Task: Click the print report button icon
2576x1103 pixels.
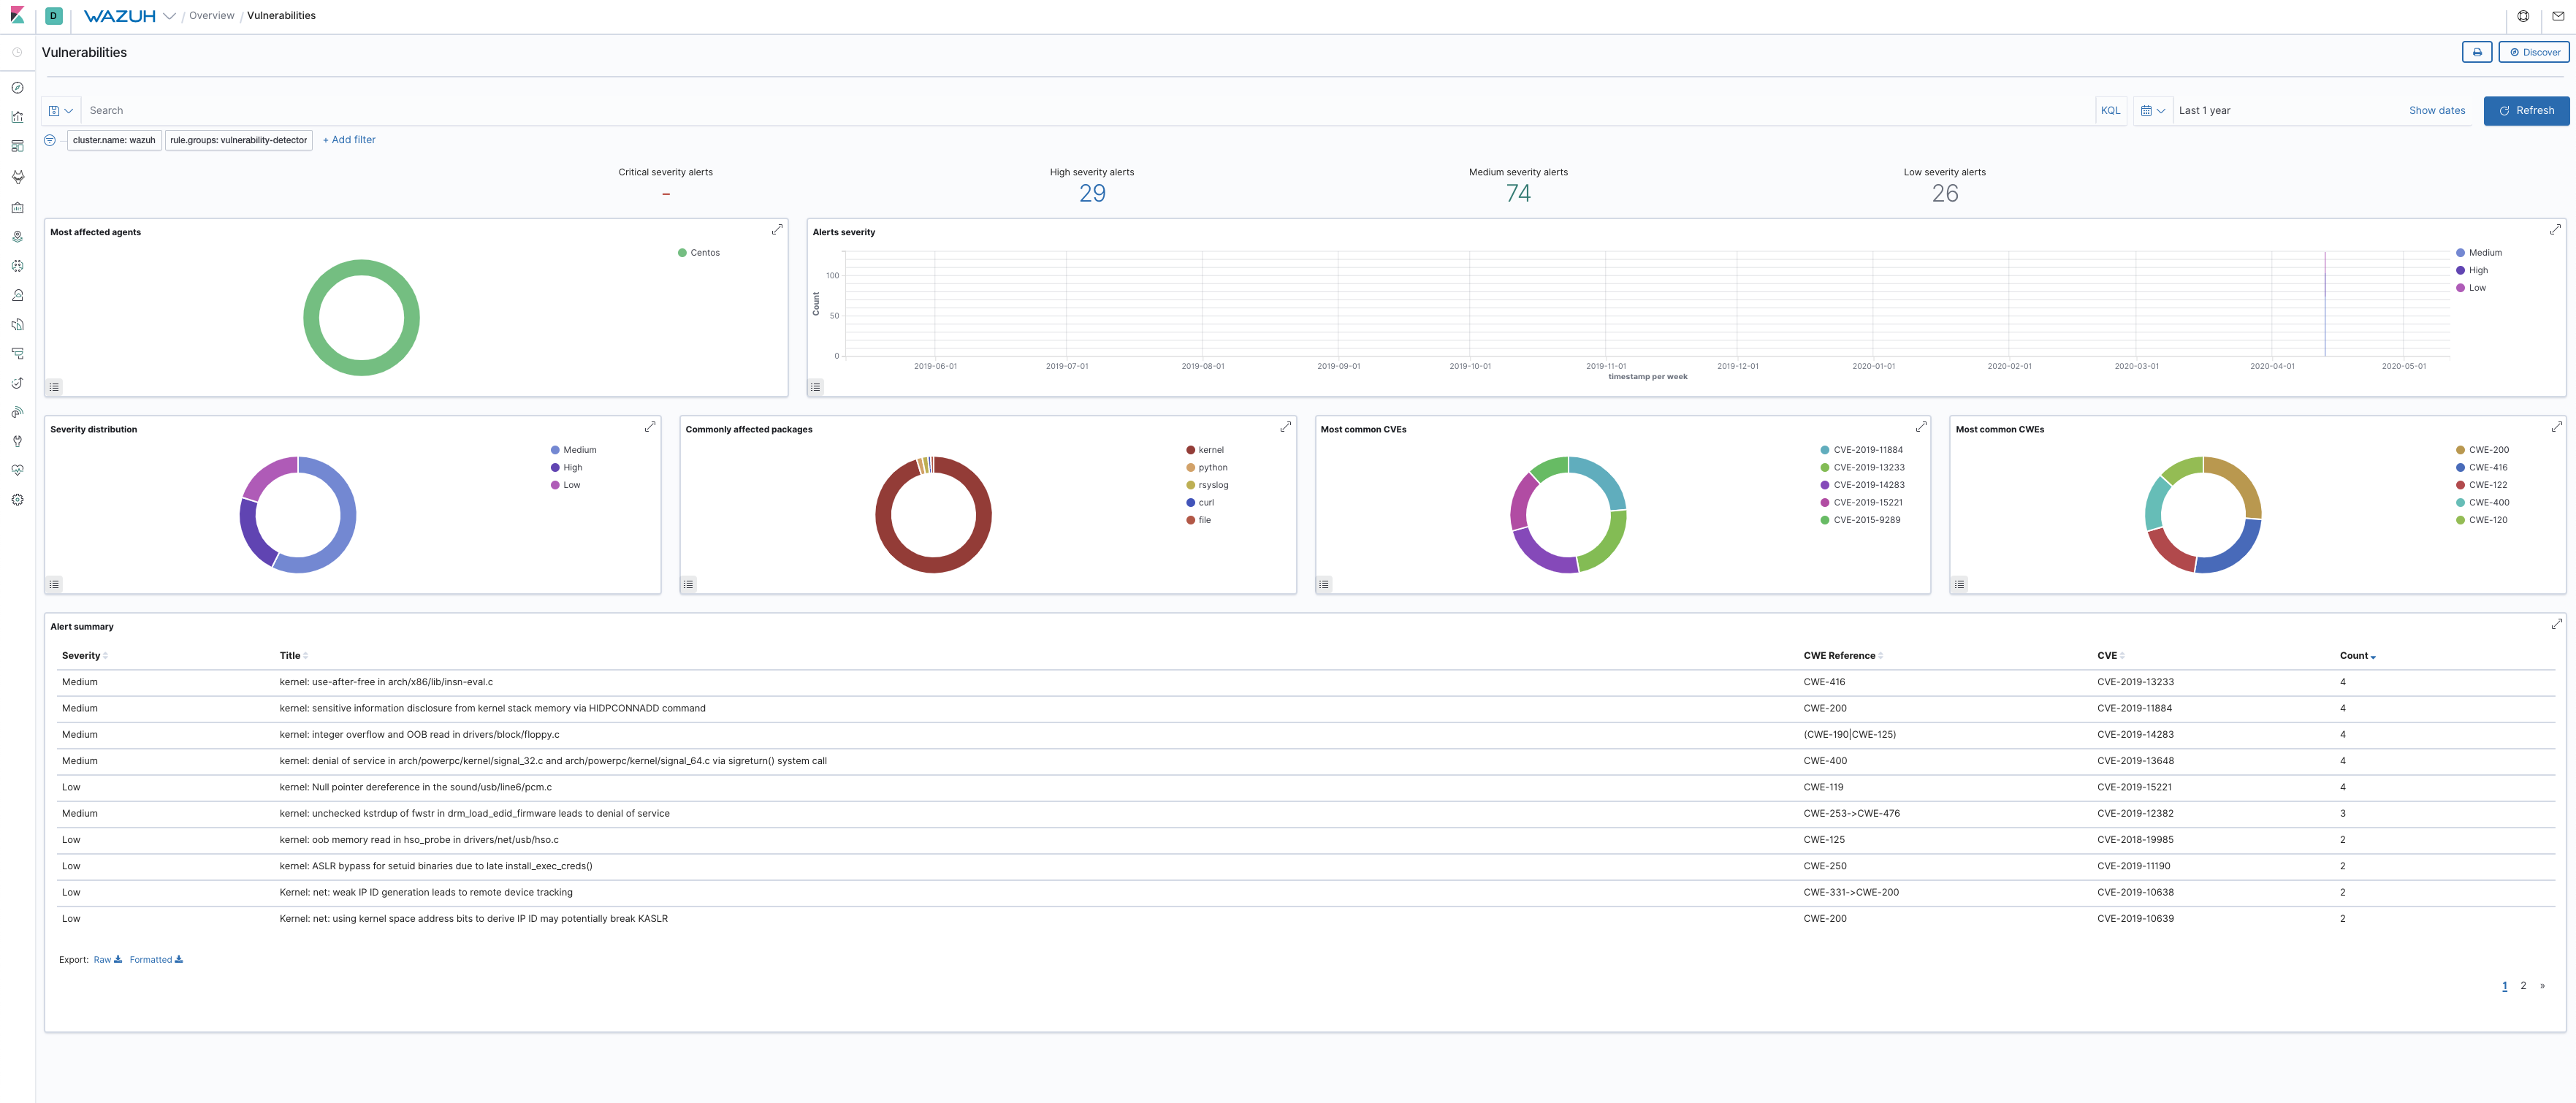Action: tap(2477, 52)
